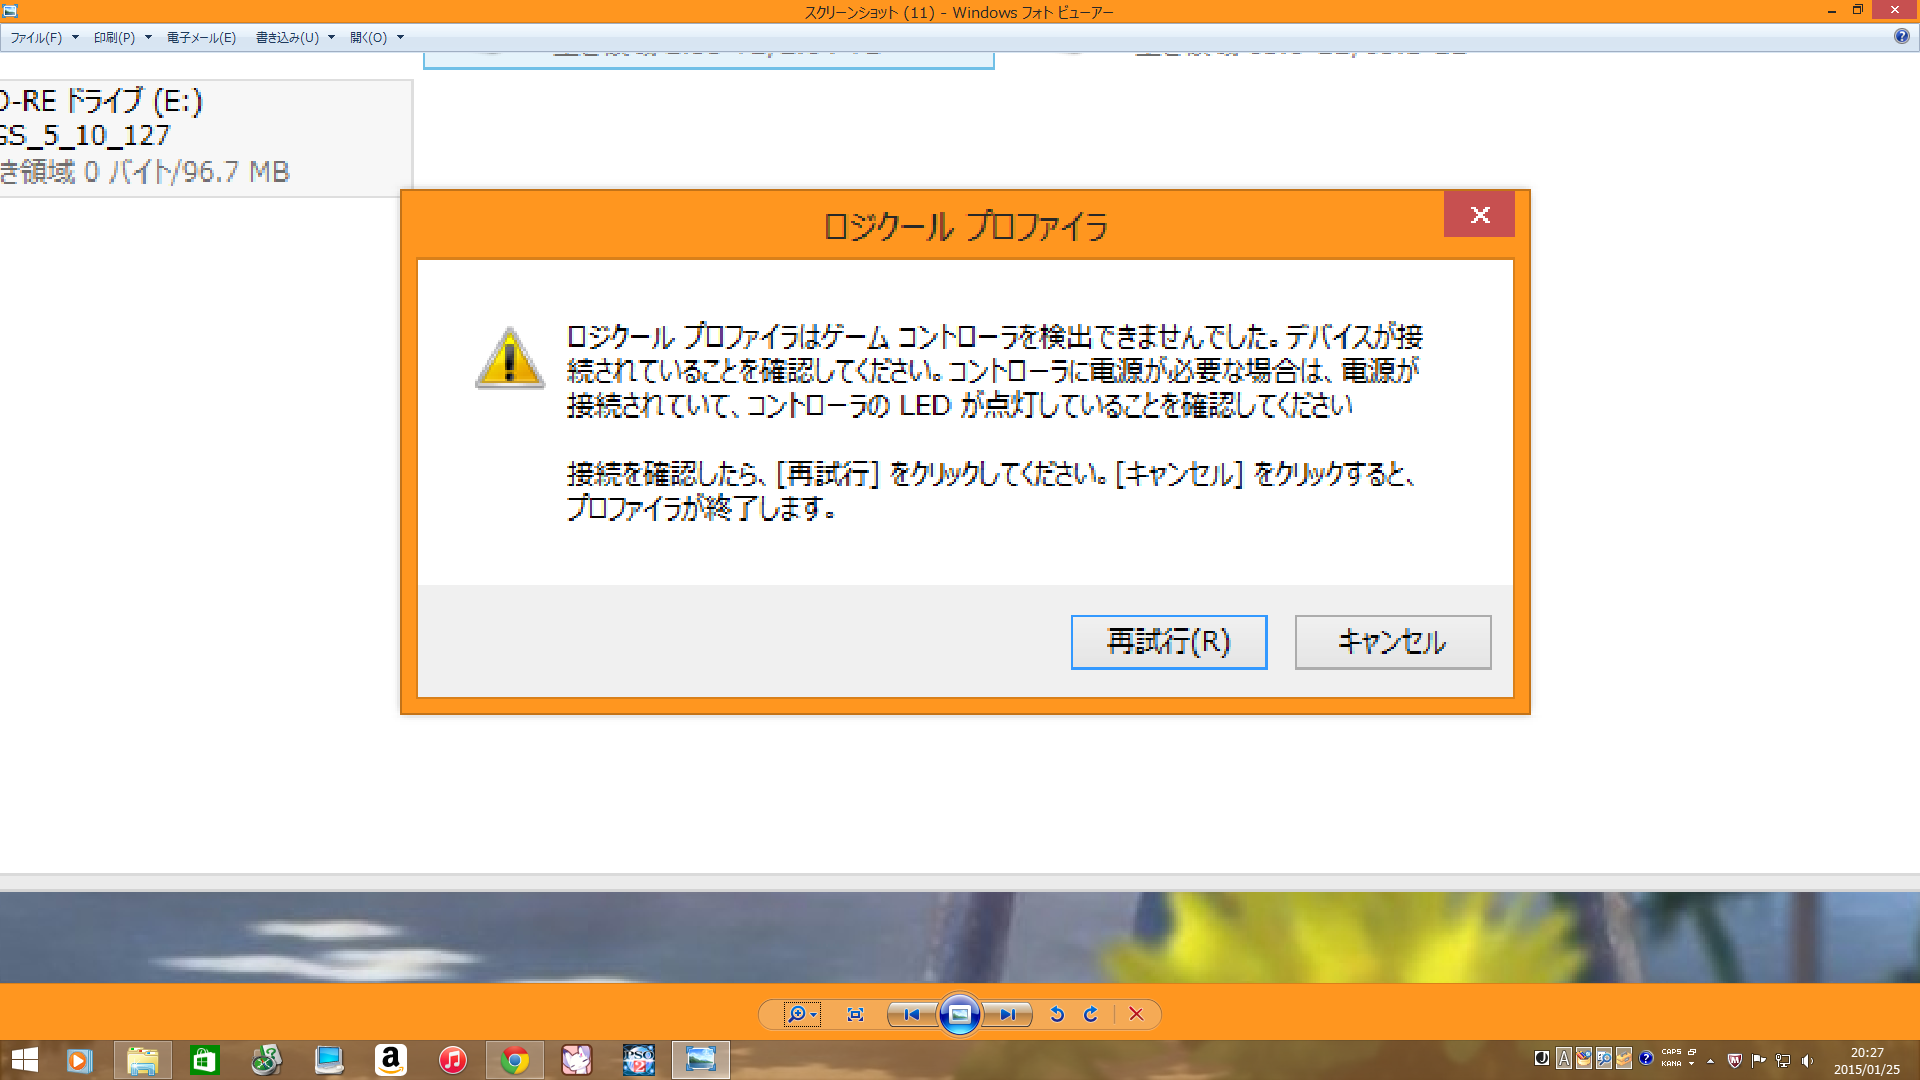Image resolution: width=1920 pixels, height=1080 pixels.
Task: Open the volume speaker tray icon
Action: point(1807,1060)
